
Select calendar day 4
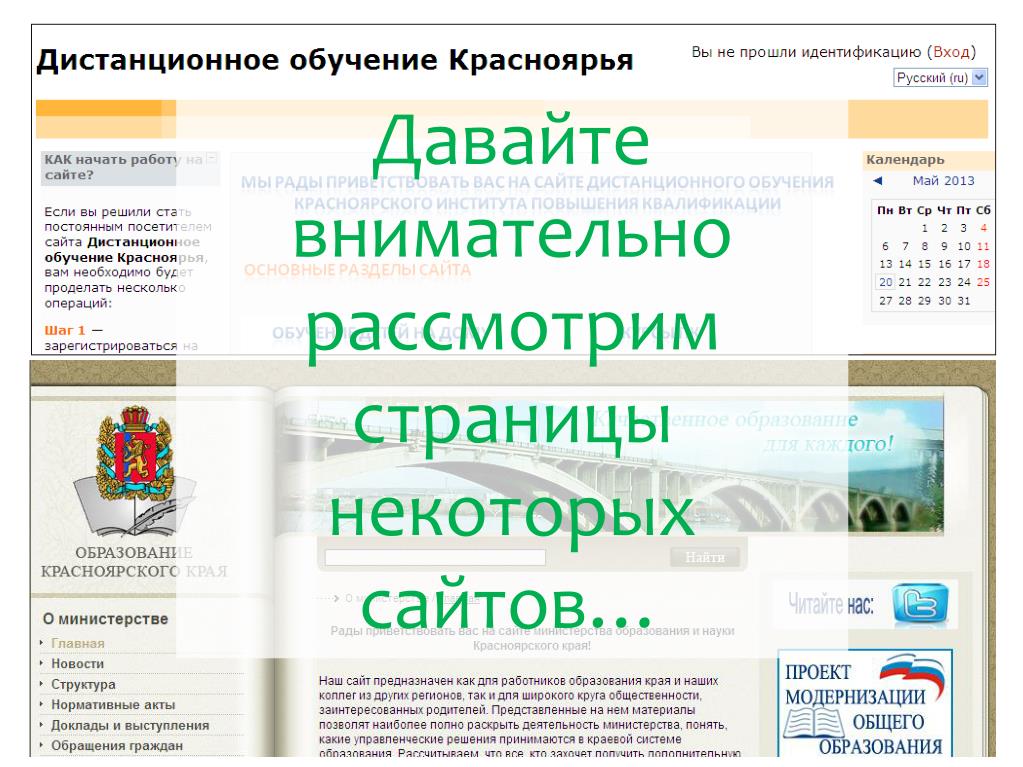984,228
